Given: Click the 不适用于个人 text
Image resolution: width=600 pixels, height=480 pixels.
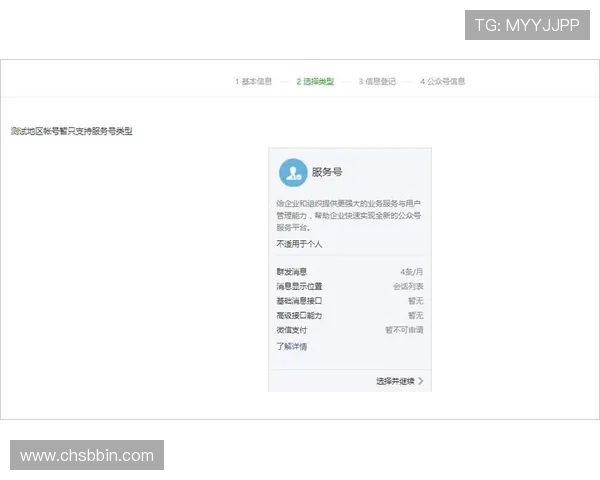Looking at the screenshot, I should click(299, 244).
